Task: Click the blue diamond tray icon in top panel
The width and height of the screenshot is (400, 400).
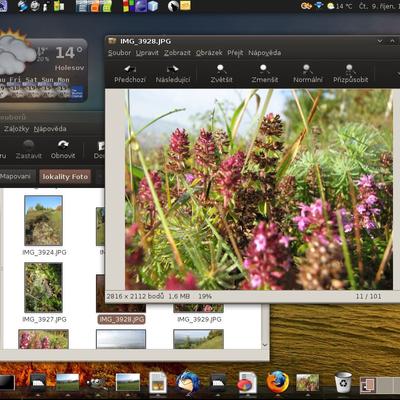Action: (x=319, y=5)
